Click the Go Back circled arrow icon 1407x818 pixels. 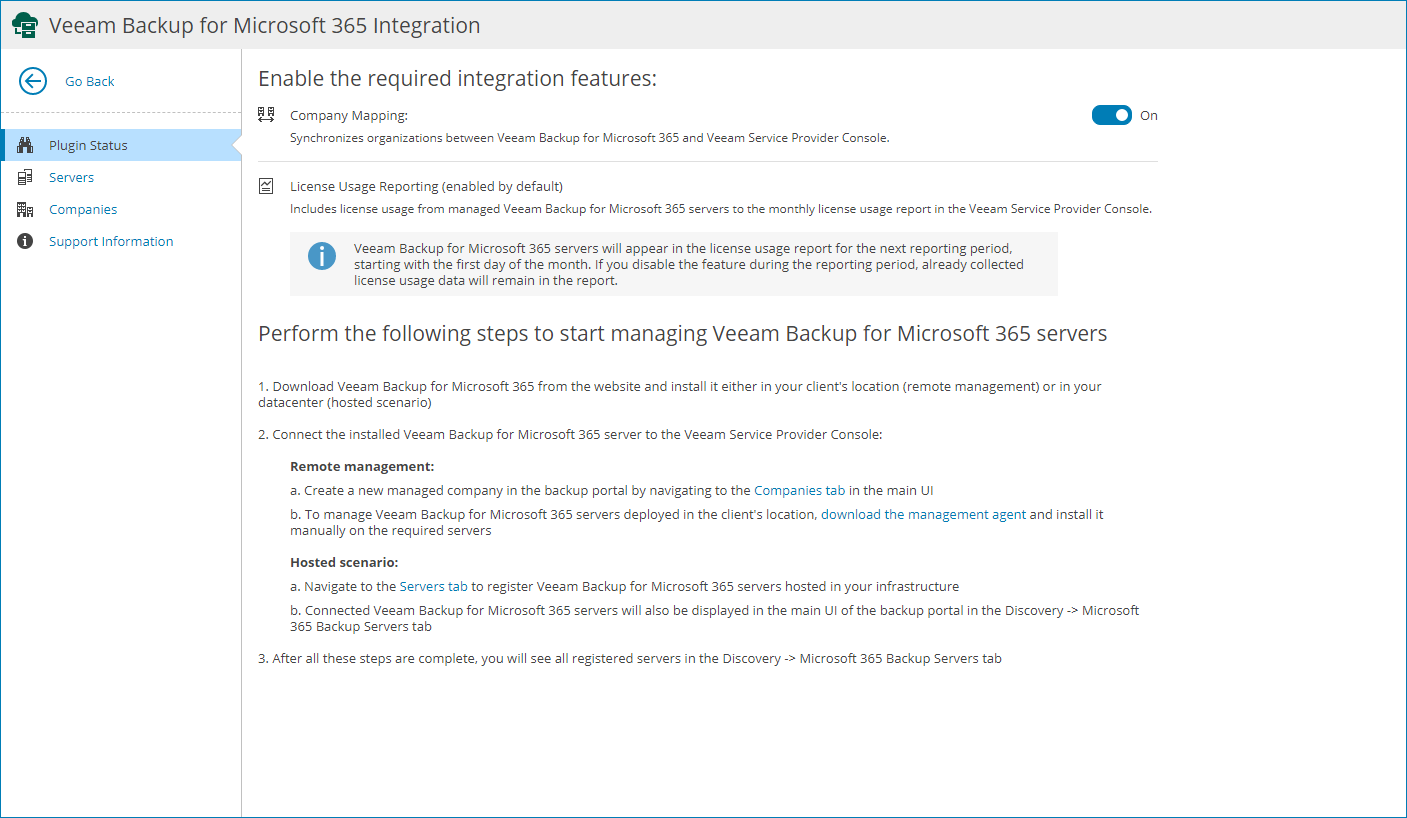[x=33, y=81]
